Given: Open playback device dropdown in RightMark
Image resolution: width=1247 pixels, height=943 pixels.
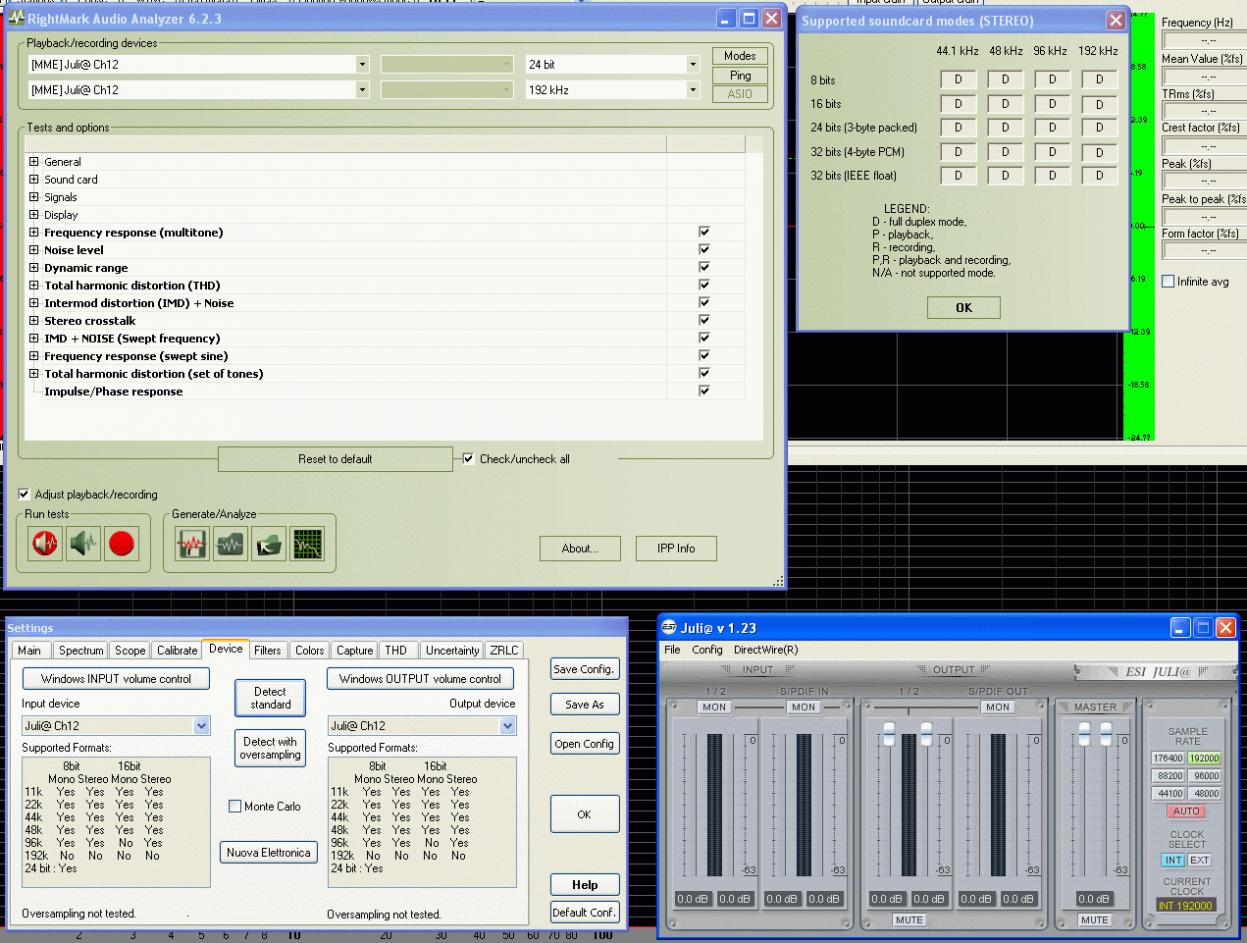Looking at the screenshot, I should 361,64.
